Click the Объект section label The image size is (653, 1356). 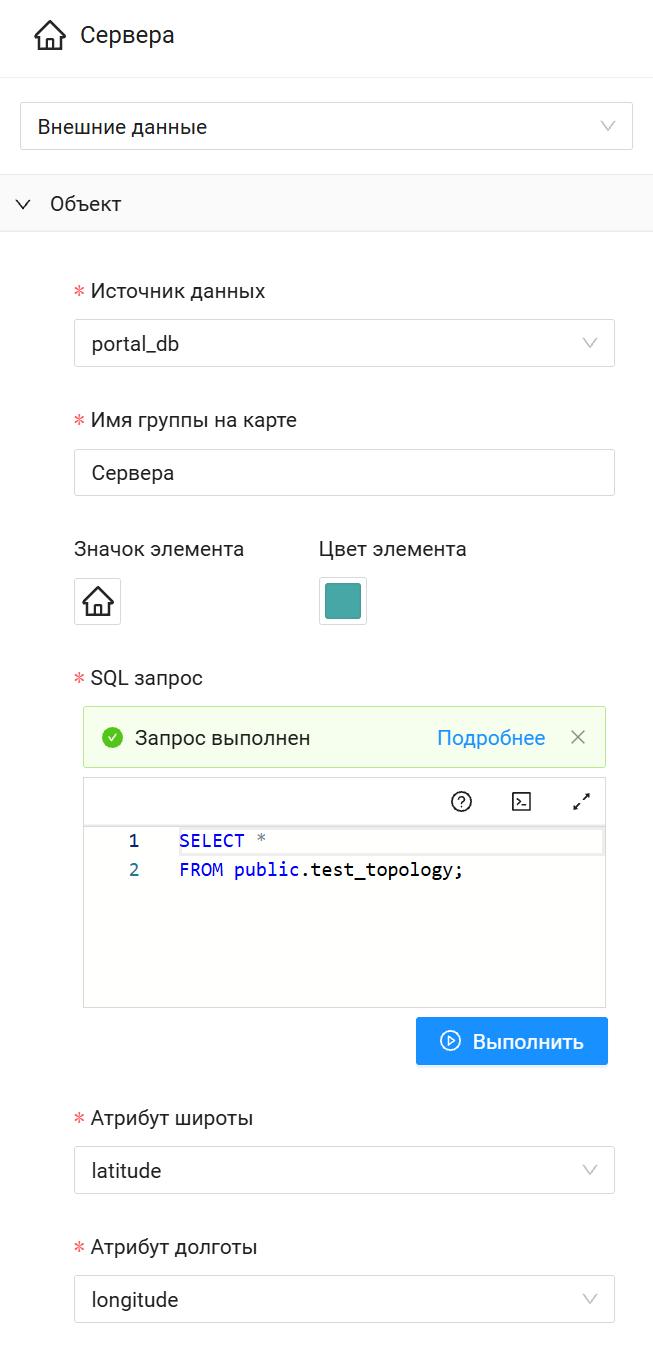point(84,202)
